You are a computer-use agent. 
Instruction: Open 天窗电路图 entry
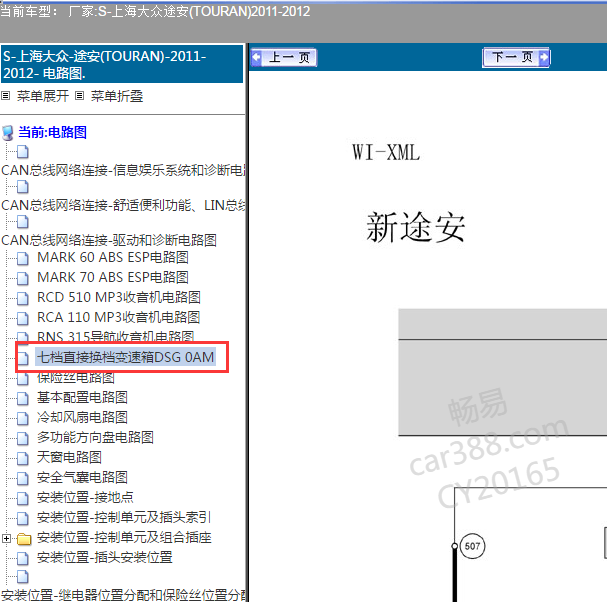tap(69, 457)
